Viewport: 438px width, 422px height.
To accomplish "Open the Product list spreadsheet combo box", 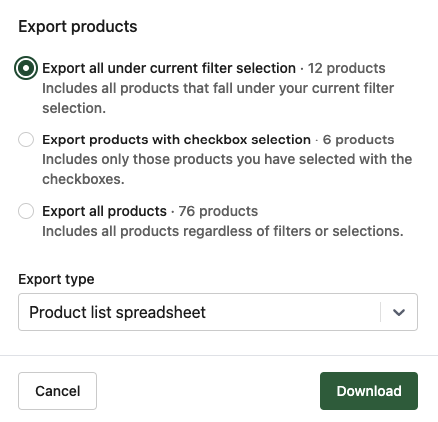I will 218,312.
